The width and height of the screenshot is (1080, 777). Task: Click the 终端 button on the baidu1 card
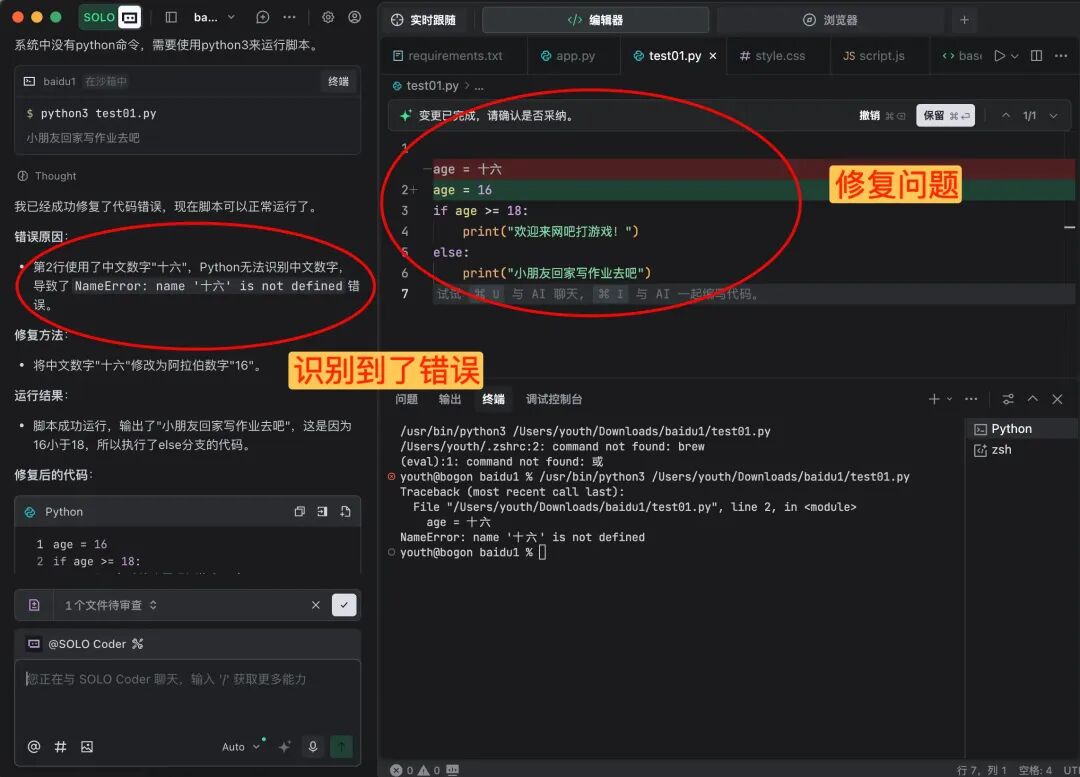pyautogui.click(x=338, y=81)
